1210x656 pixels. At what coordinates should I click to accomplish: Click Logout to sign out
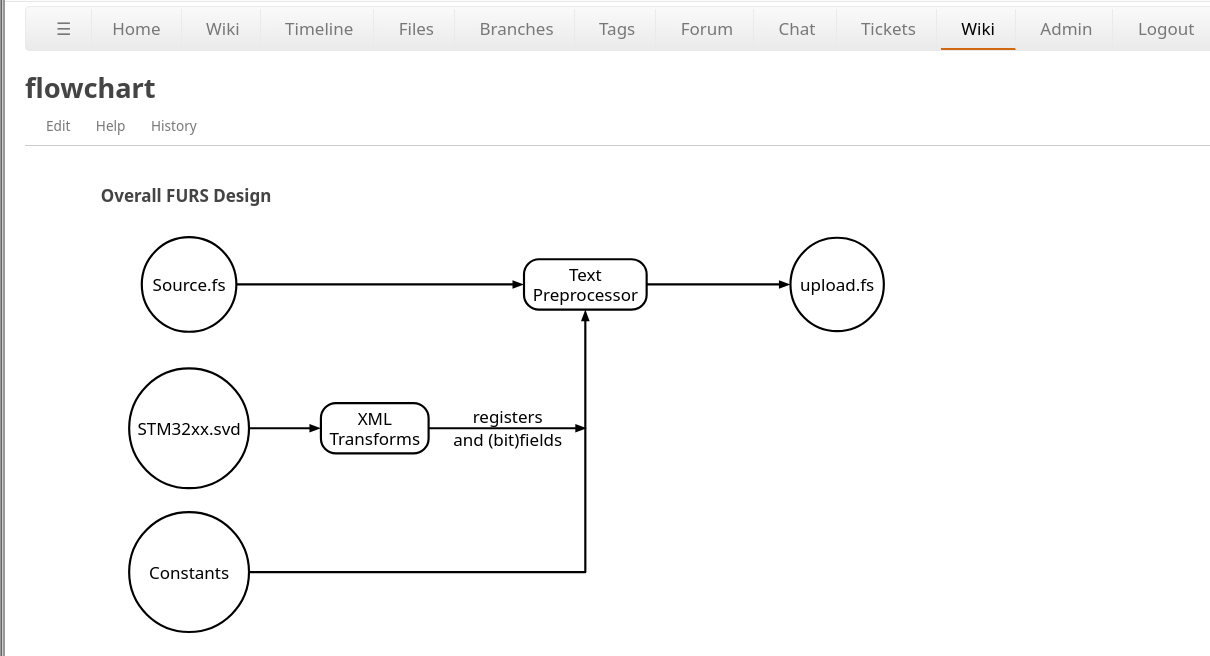(x=1166, y=29)
